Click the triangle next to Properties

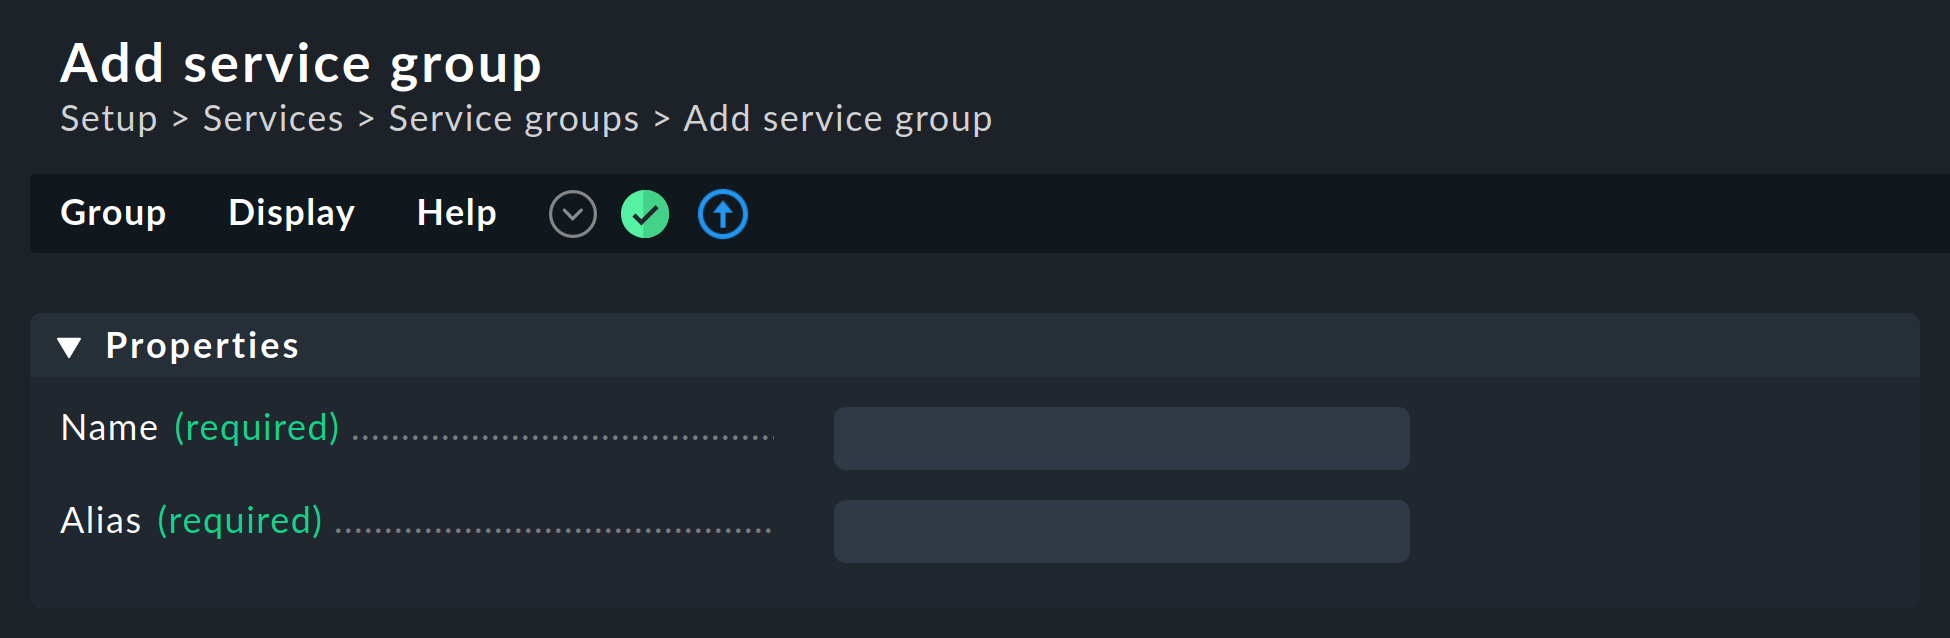69,346
